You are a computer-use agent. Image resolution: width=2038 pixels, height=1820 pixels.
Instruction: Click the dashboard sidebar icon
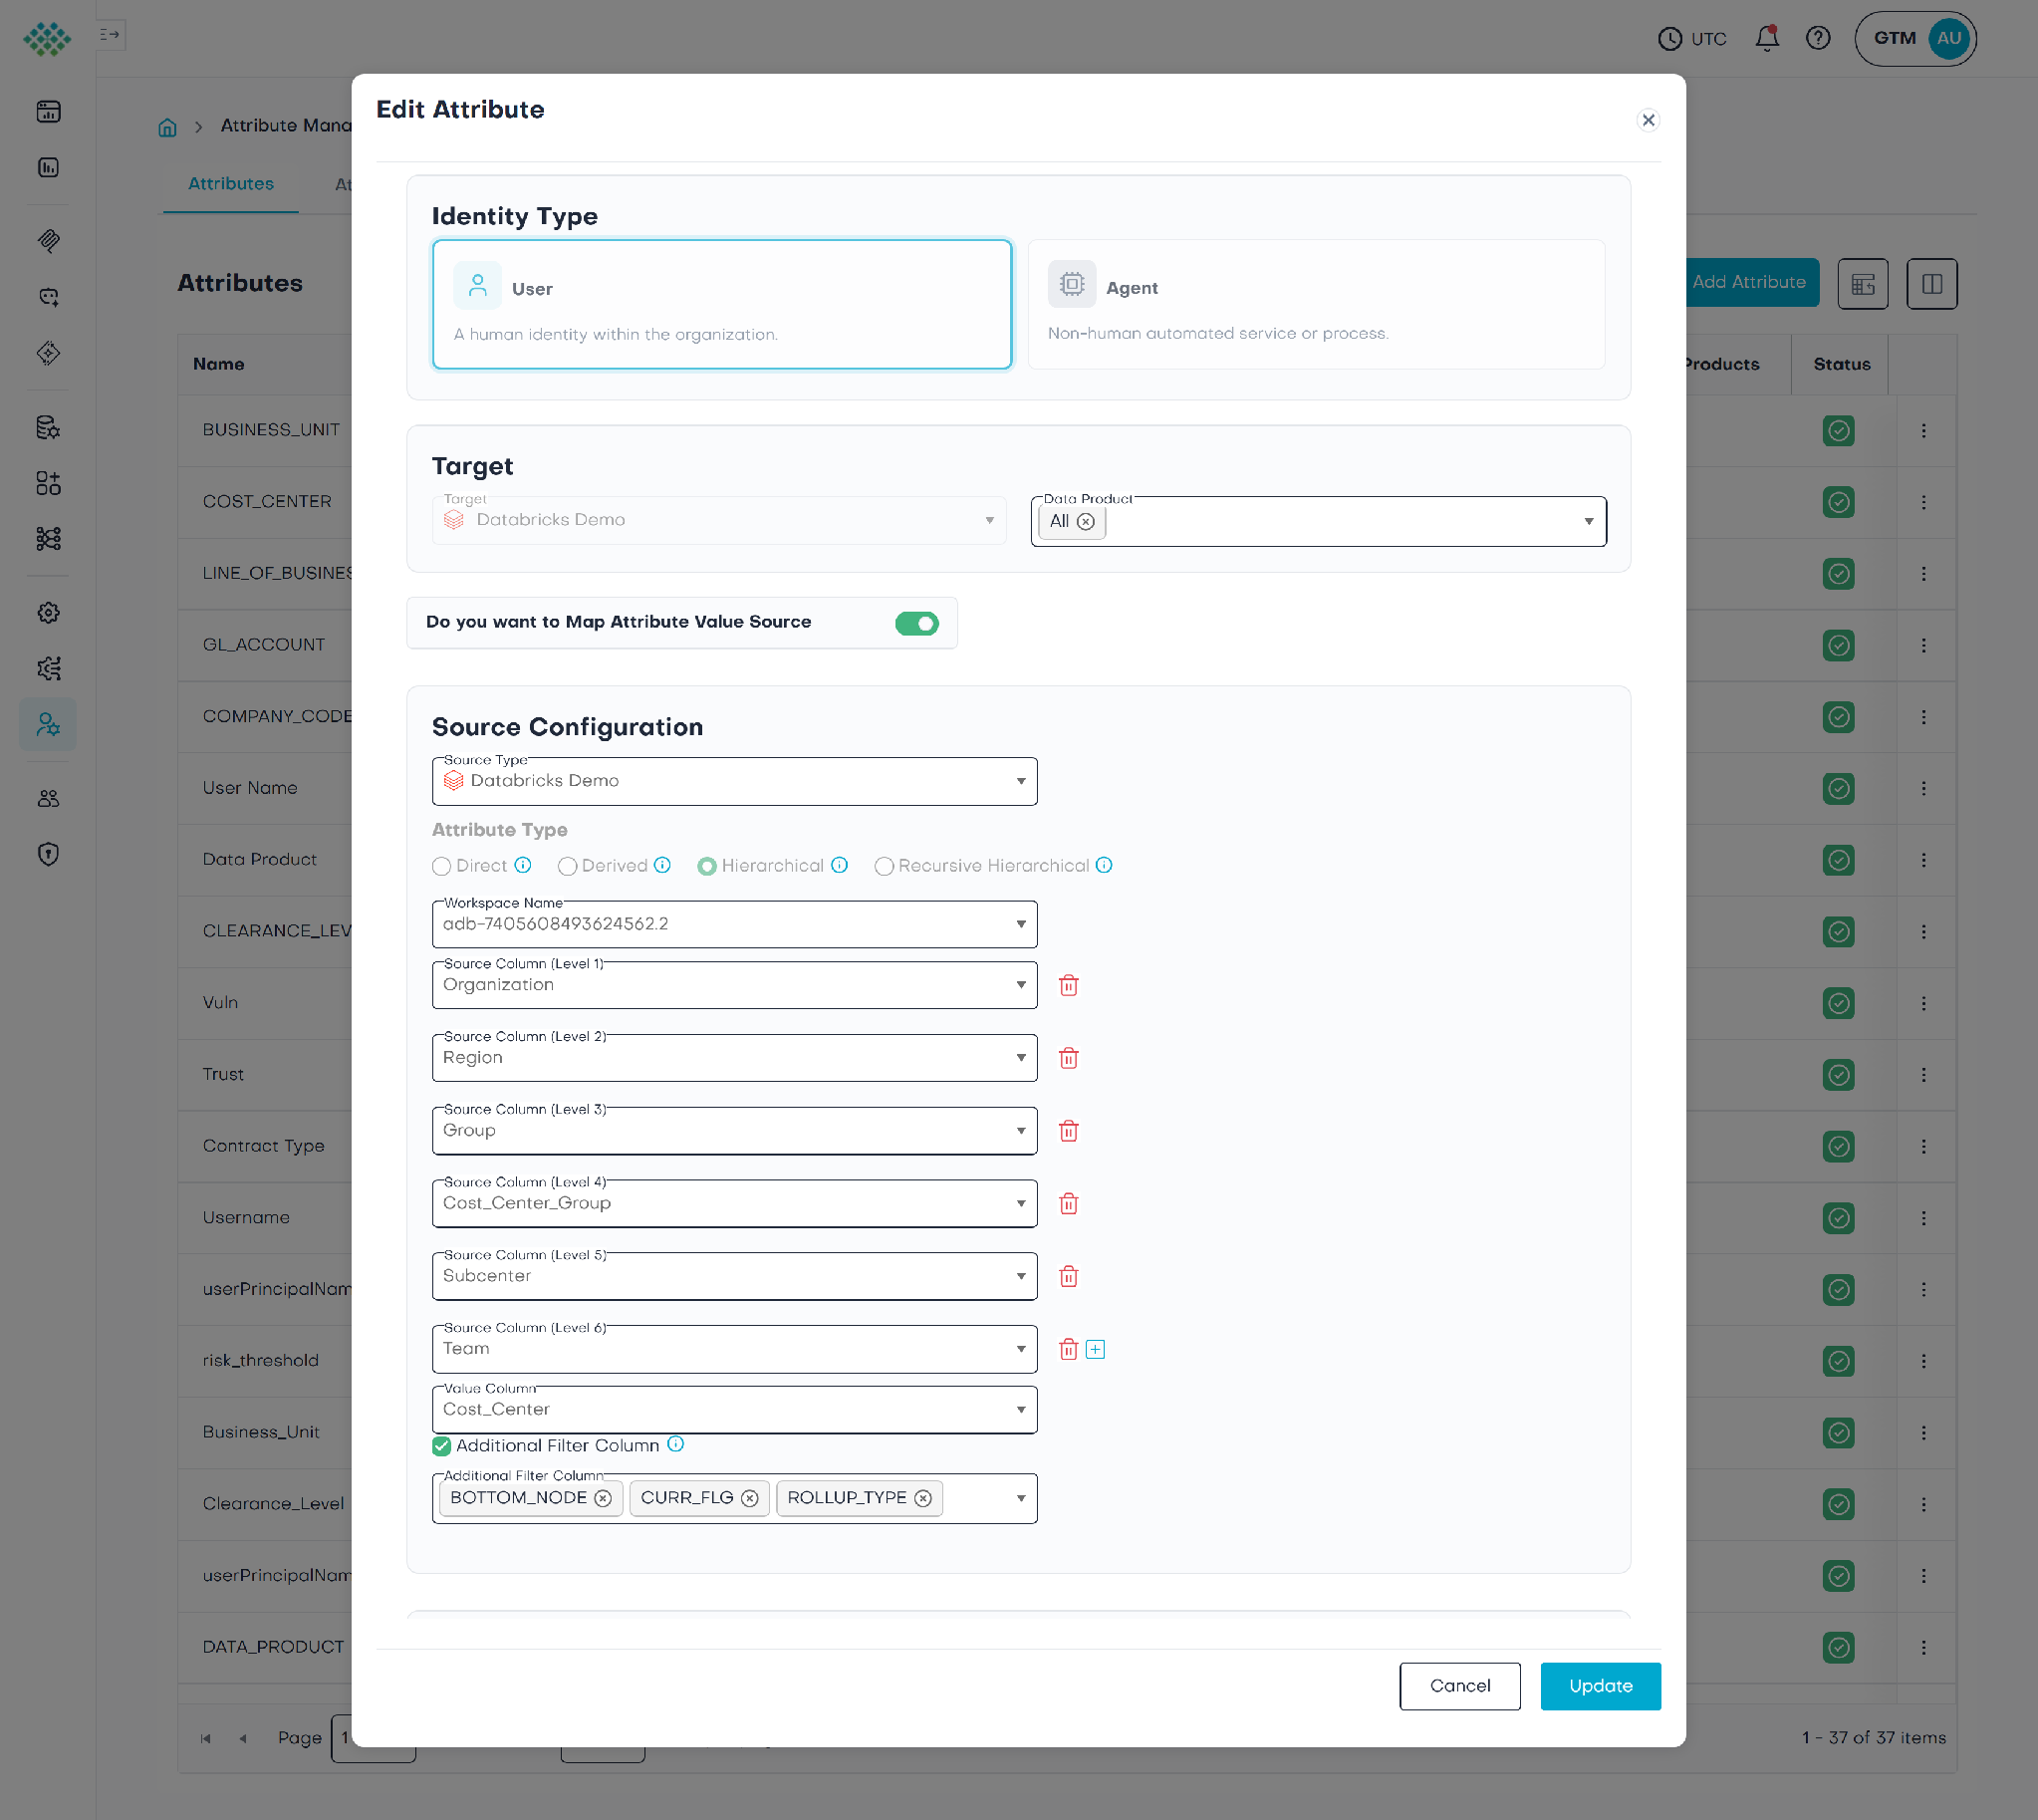(48, 112)
